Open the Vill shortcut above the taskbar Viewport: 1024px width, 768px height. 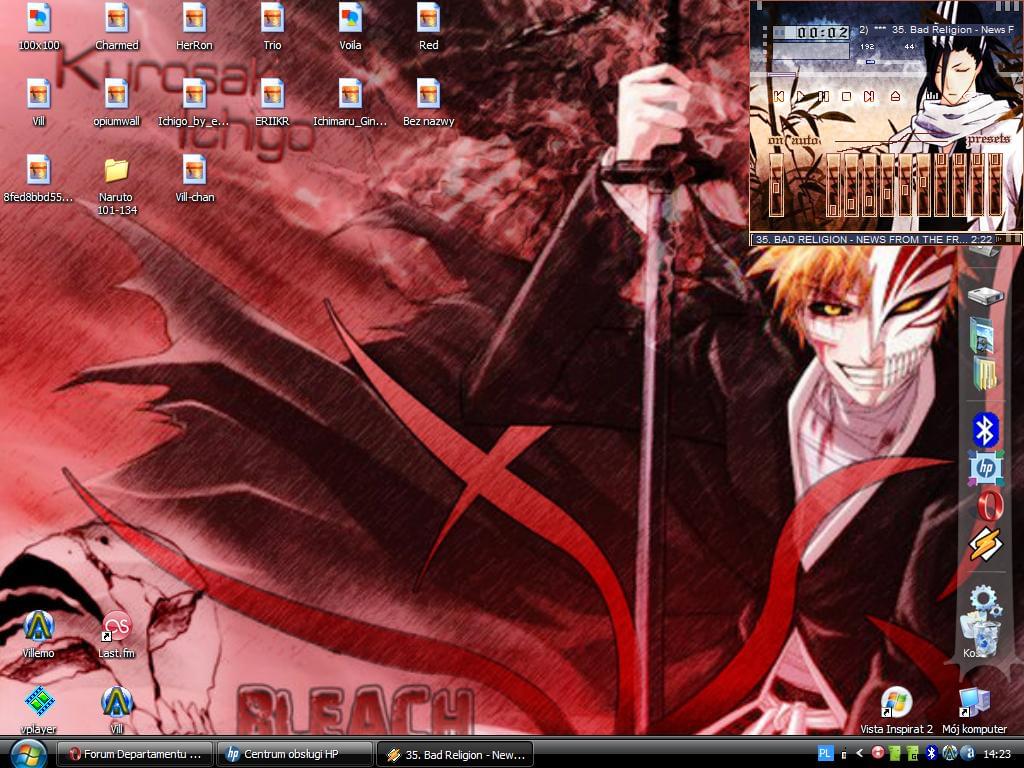(117, 710)
